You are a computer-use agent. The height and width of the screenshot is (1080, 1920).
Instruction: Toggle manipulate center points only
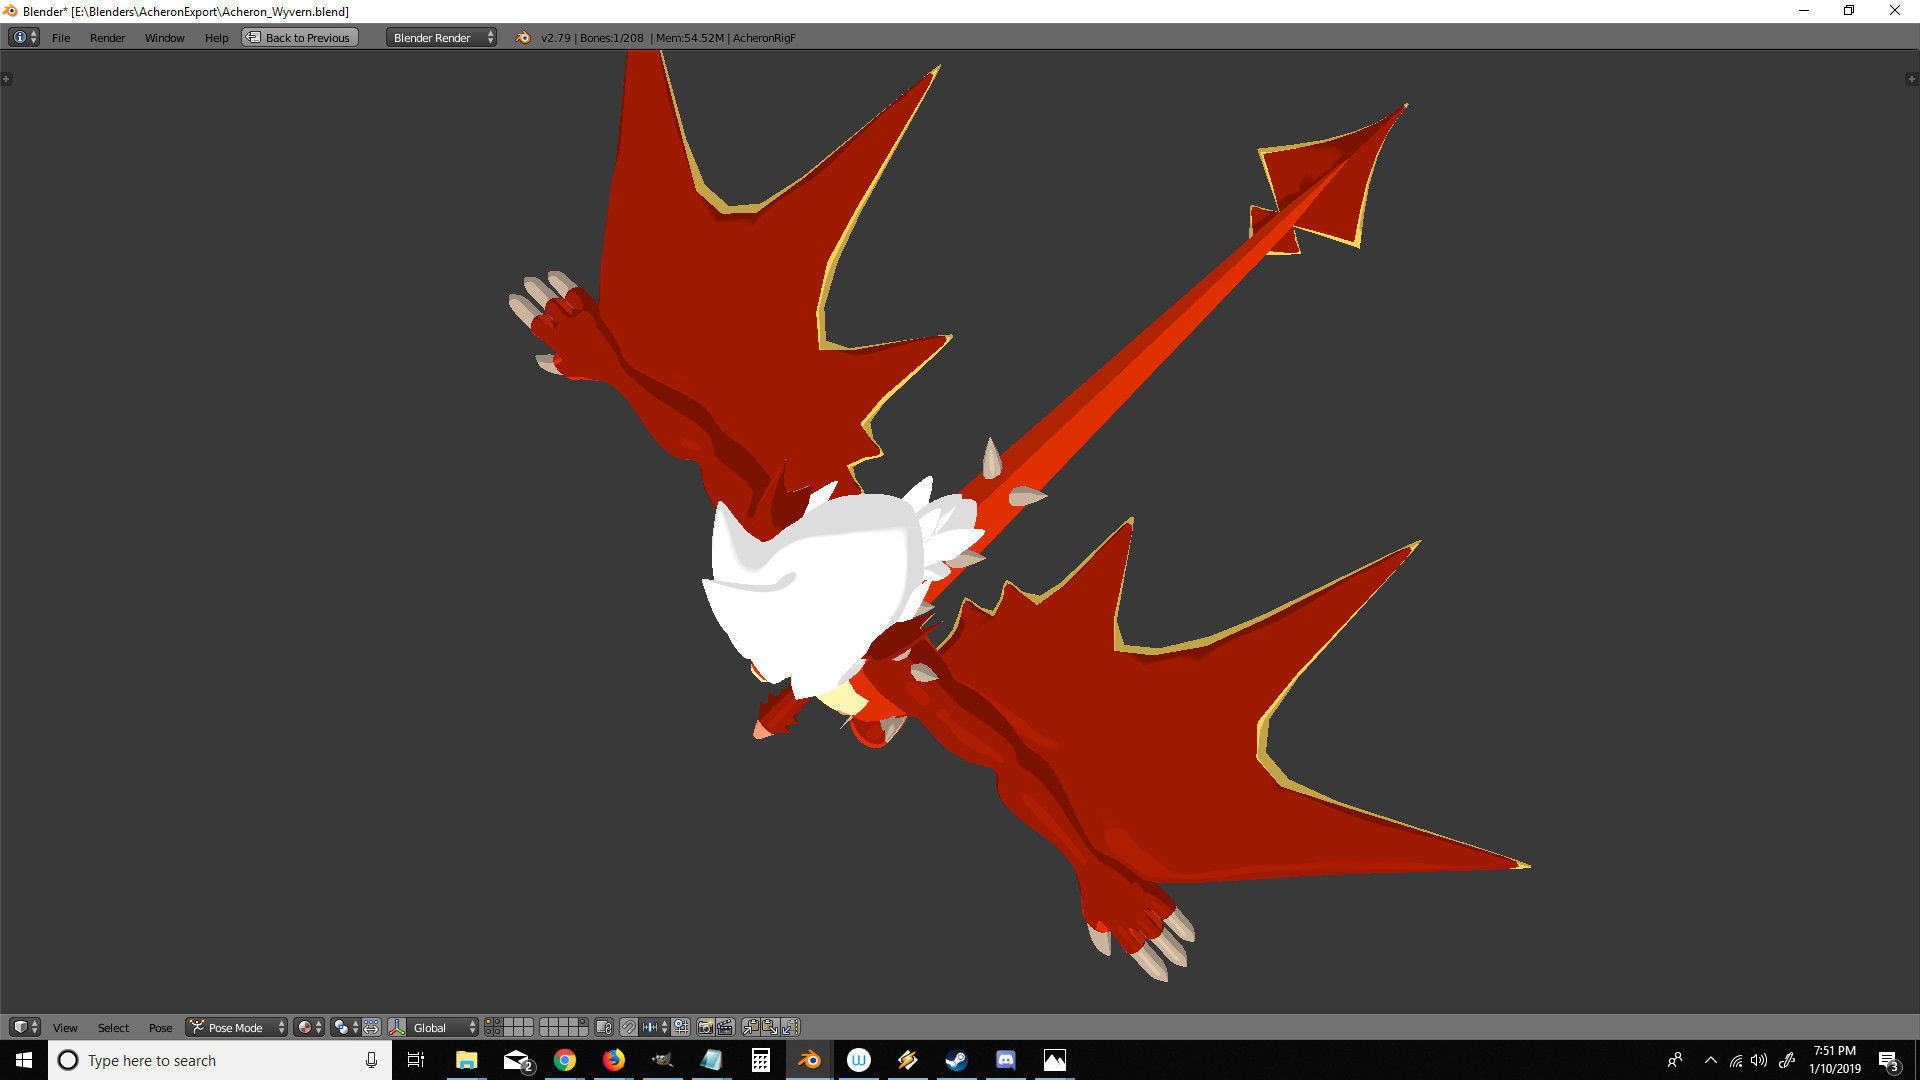point(371,1027)
